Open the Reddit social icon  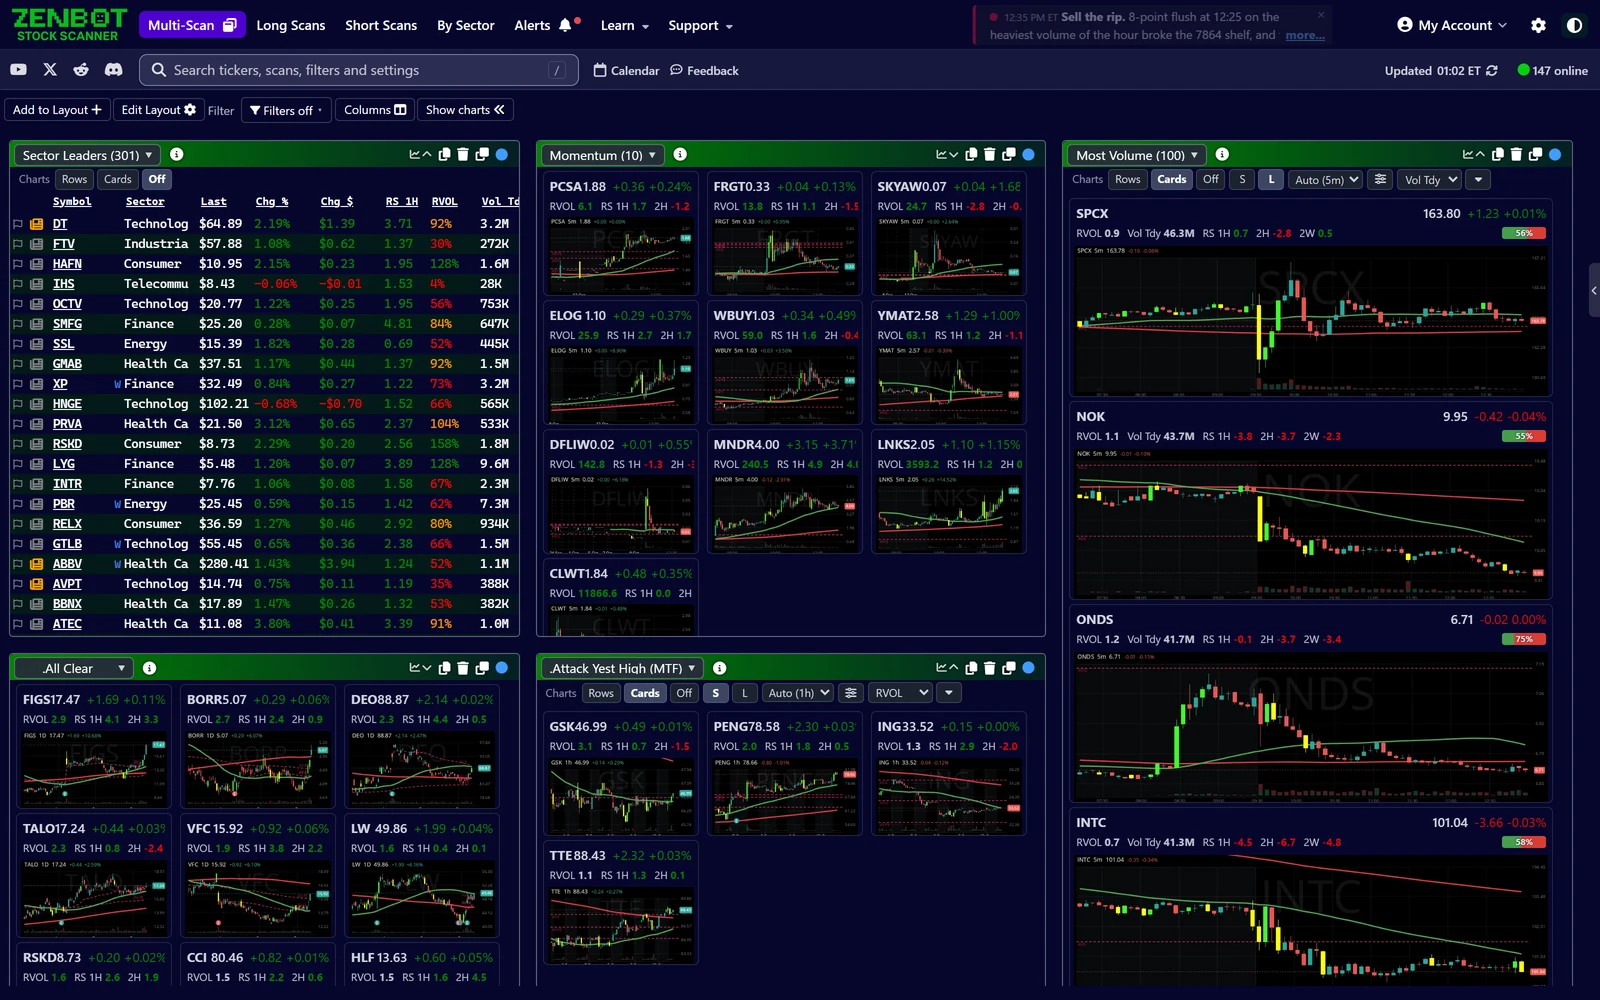pos(81,70)
